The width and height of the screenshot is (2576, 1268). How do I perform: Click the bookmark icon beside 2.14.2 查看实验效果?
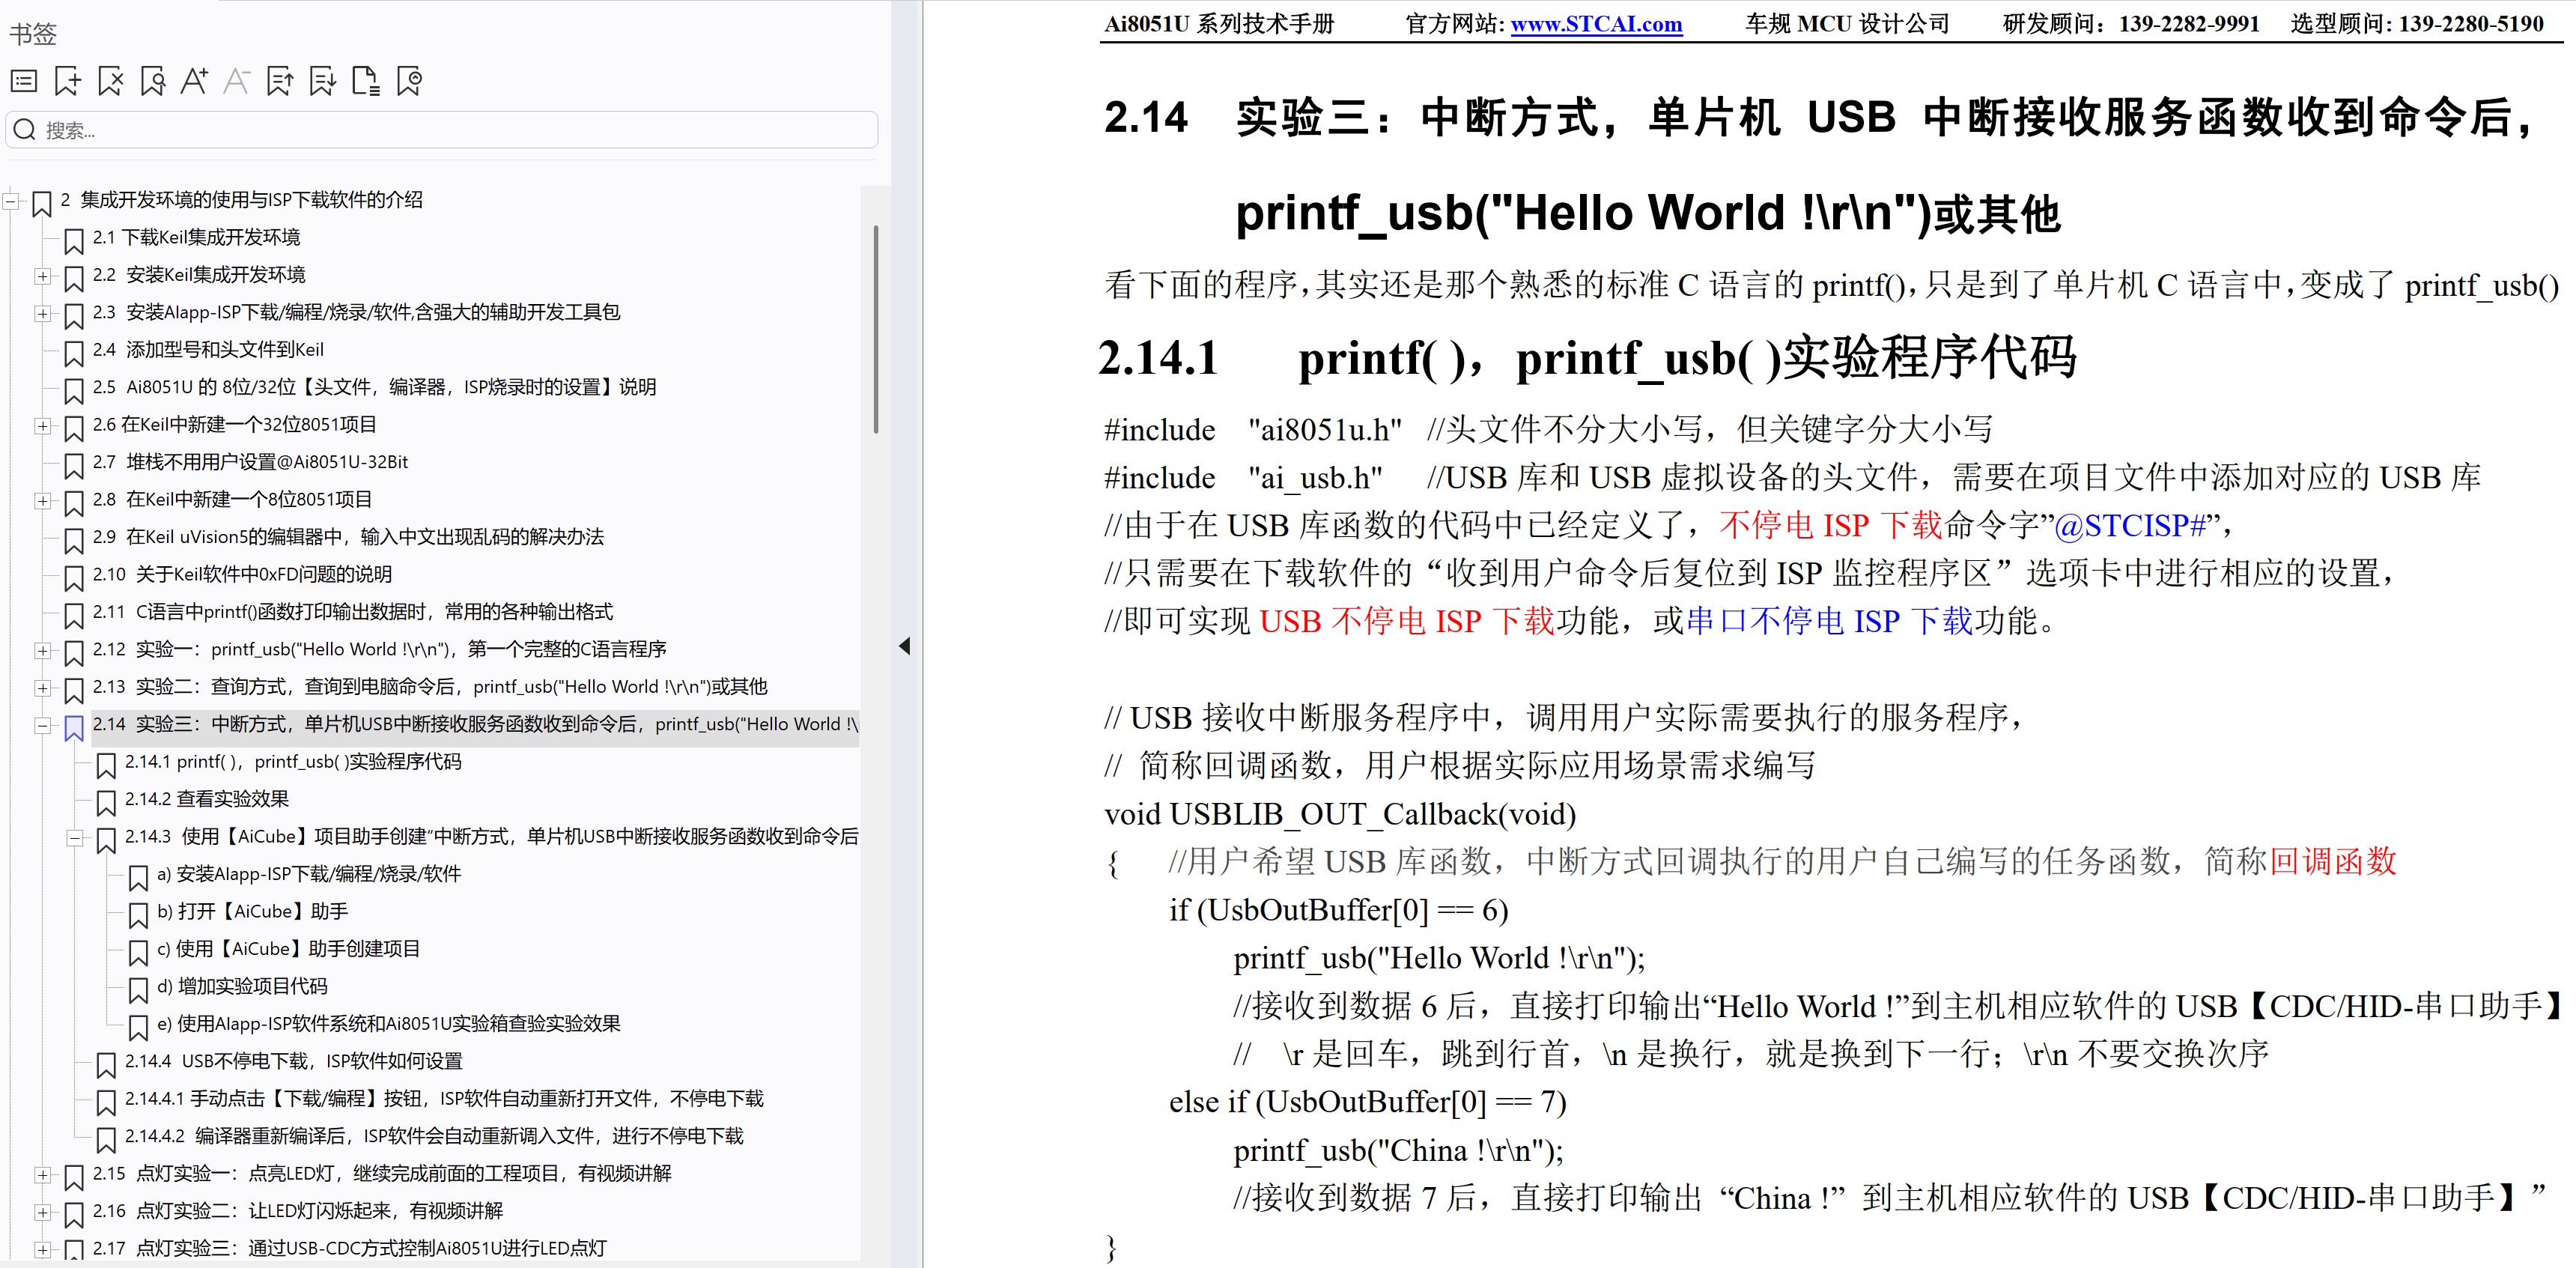point(105,802)
